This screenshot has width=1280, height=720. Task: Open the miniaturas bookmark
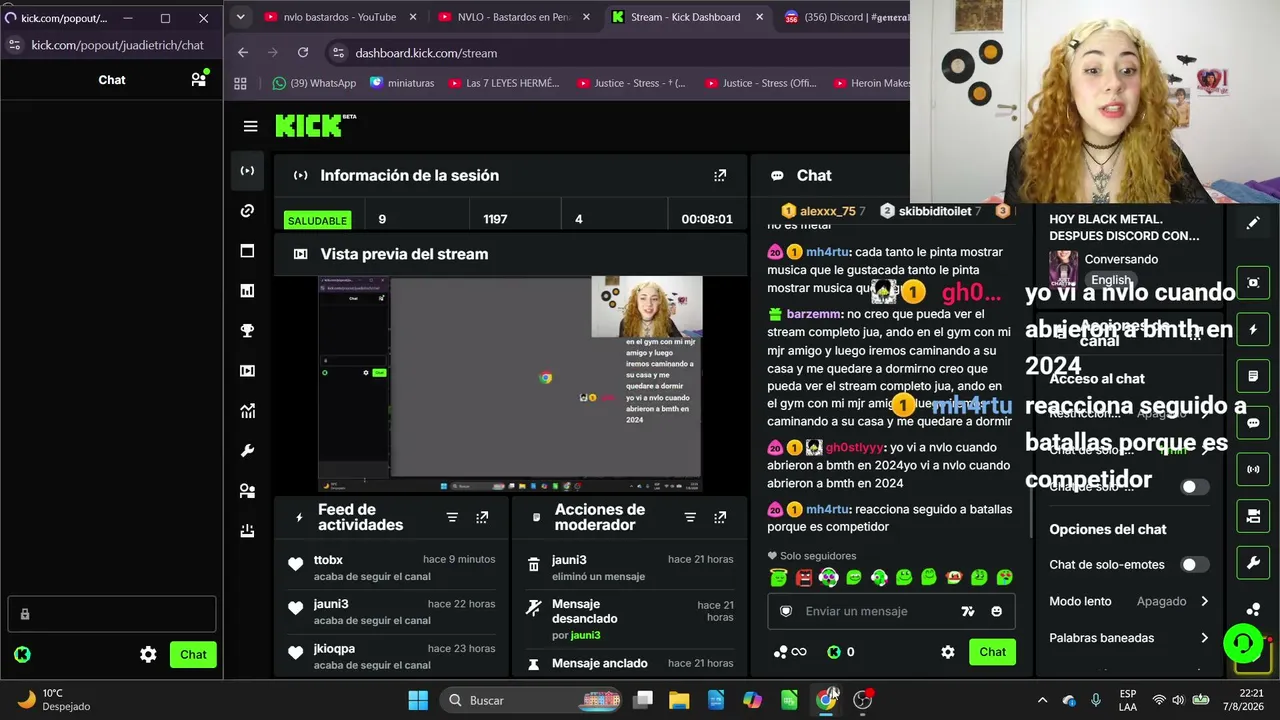(402, 83)
